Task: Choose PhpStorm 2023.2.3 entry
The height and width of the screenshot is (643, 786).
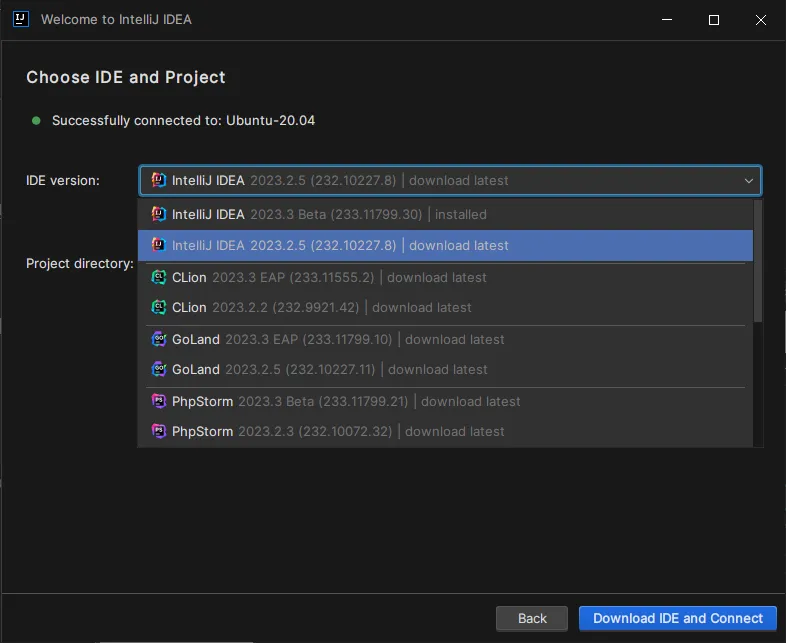Action: coord(445,432)
